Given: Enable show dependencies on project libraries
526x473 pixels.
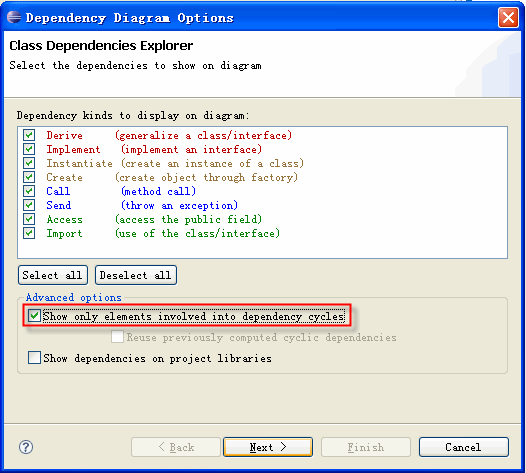Looking at the screenshot, I should 34,358.
